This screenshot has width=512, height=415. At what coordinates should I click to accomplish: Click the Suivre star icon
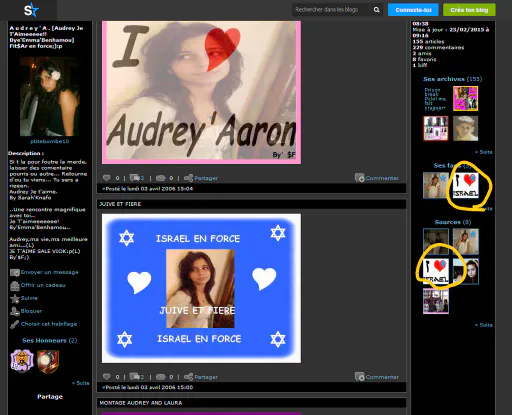[x=15, y=298]
